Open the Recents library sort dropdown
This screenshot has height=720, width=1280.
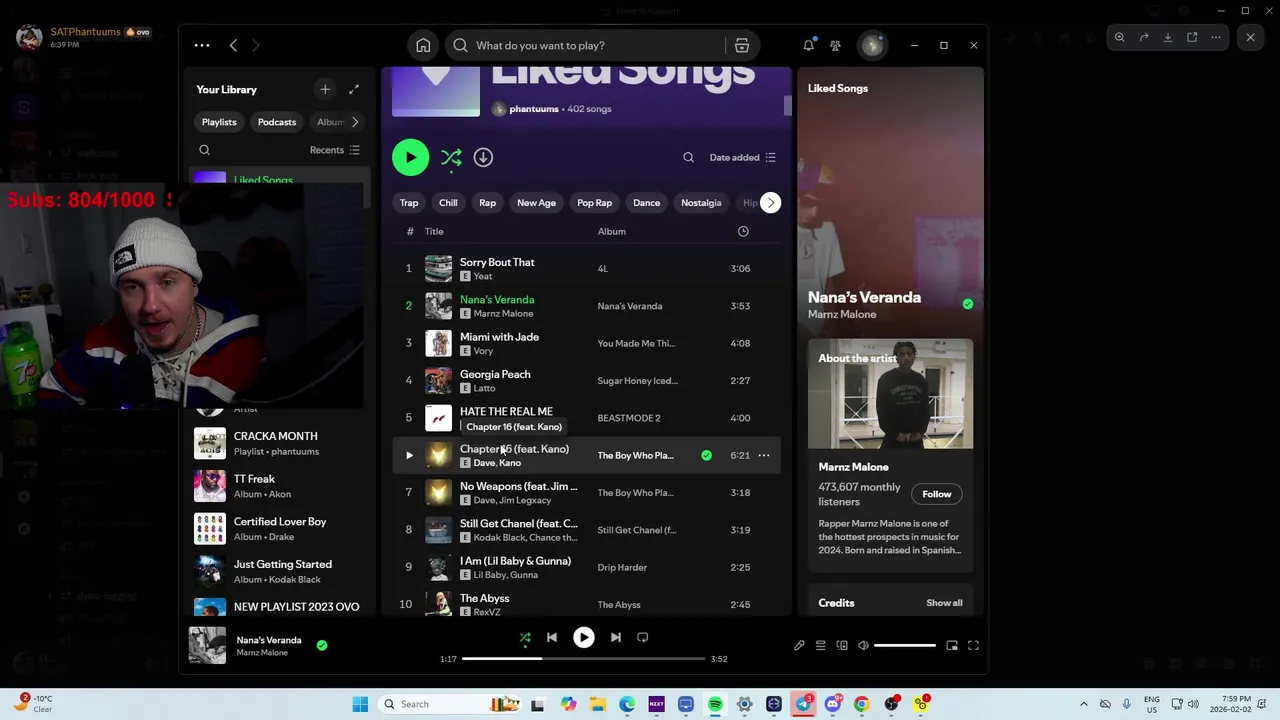click(335, 150)
